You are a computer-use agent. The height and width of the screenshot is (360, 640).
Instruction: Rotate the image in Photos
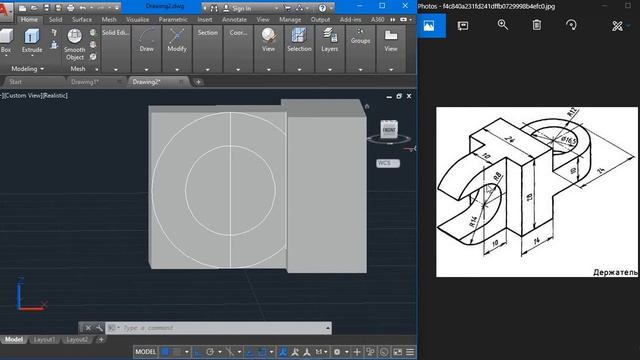click(571, 25)
